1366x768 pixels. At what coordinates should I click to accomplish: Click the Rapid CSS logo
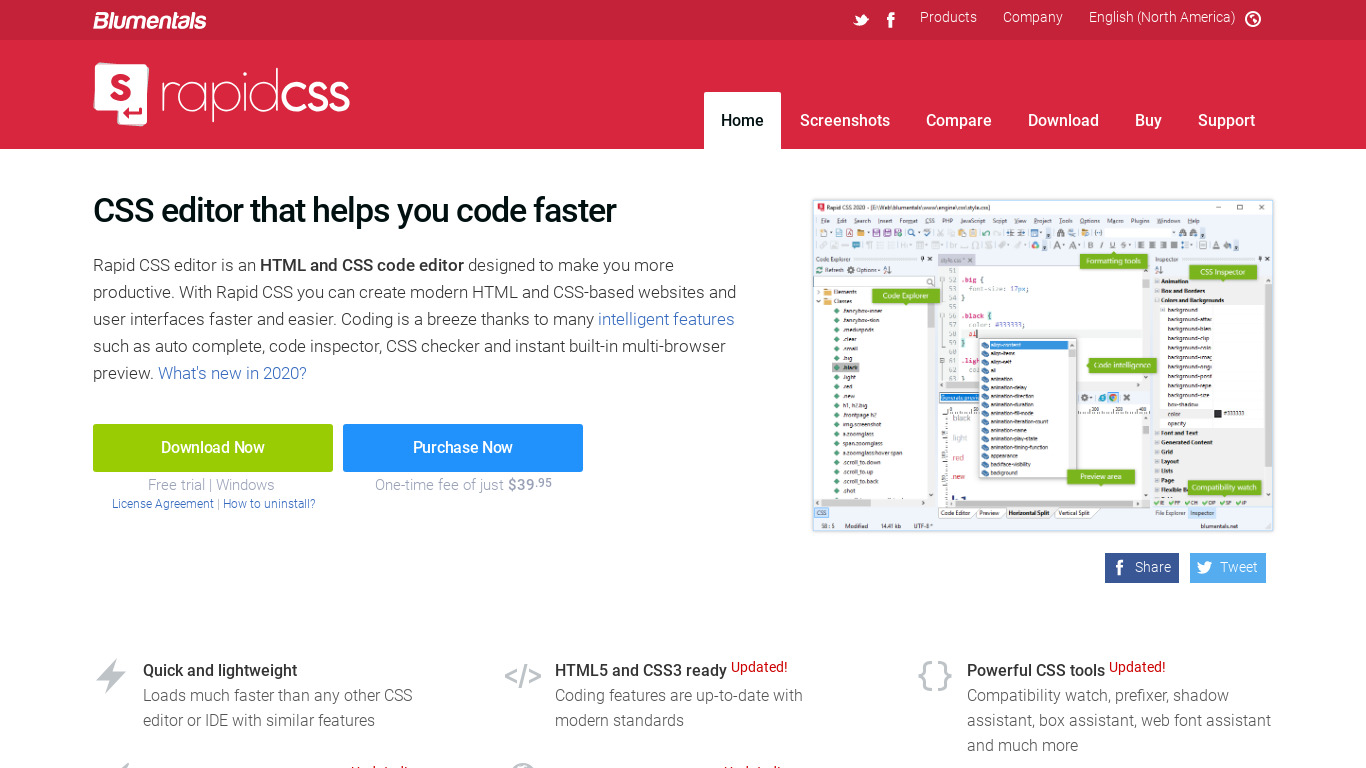click(x=222, y=94)
